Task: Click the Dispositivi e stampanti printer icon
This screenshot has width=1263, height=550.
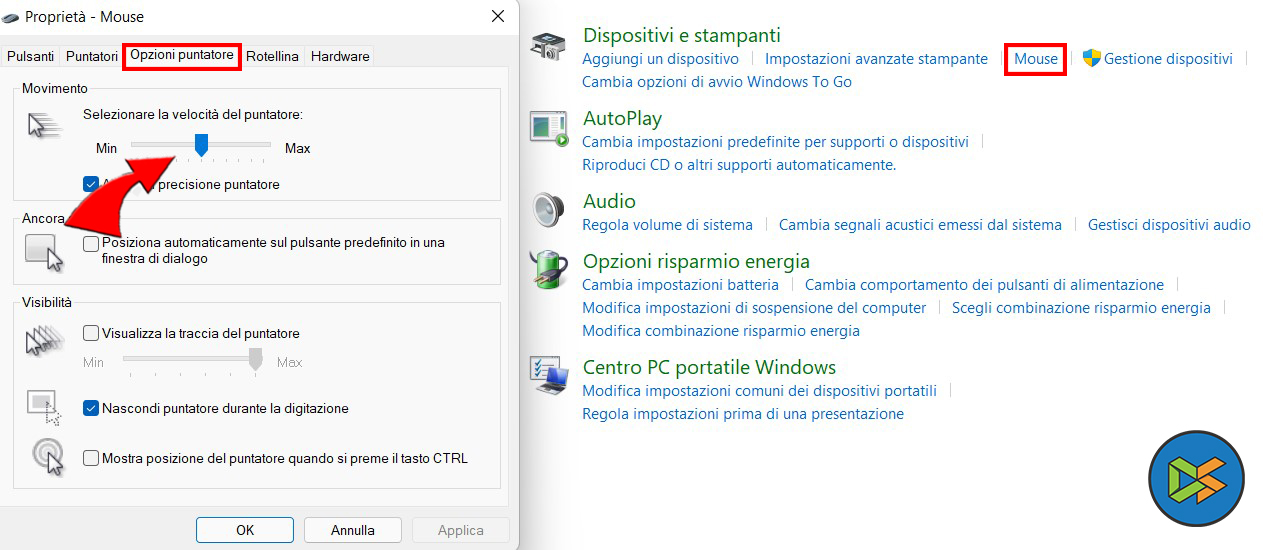Action: tap(548, 47)
